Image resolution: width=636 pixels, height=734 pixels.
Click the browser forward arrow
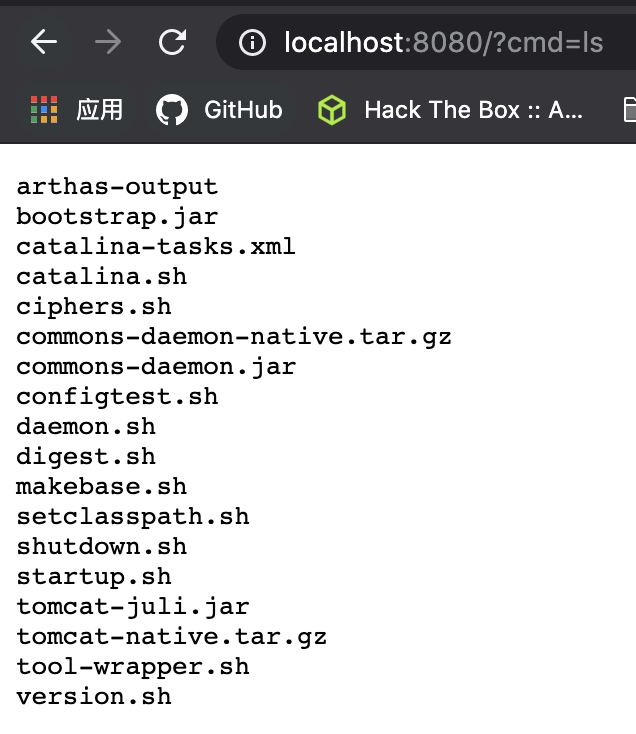[108, 42]
